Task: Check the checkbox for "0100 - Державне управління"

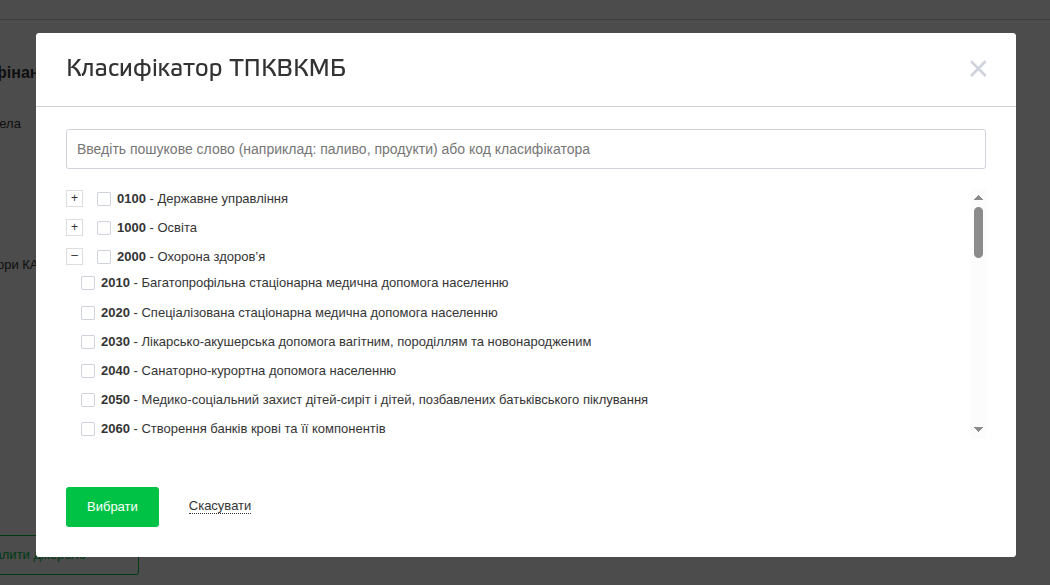Action: (104, 198)
